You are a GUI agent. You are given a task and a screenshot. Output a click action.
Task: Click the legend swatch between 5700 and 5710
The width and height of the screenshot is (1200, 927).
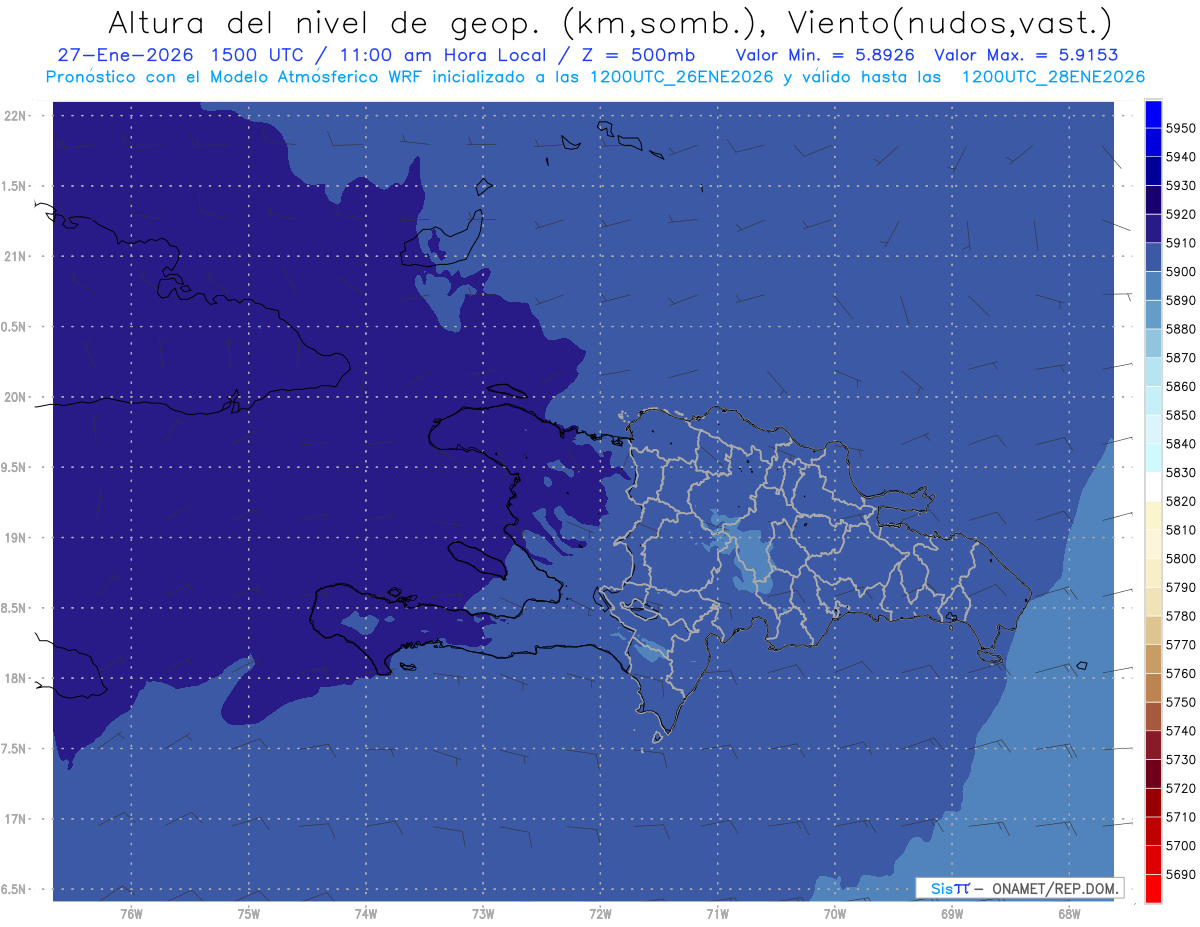point(1153,831)
